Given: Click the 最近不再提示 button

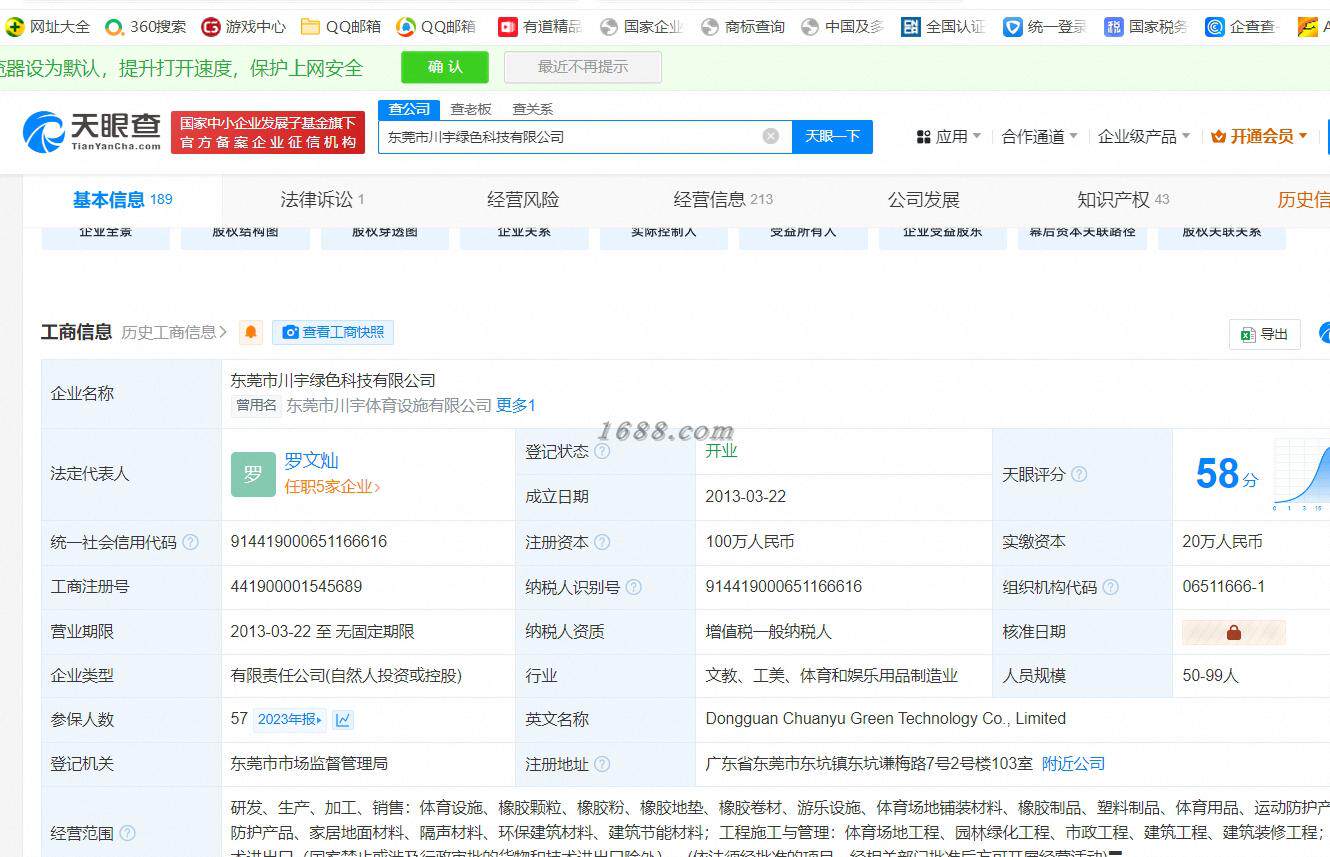Looking at the screenshot, I should (x=583, y=67).
